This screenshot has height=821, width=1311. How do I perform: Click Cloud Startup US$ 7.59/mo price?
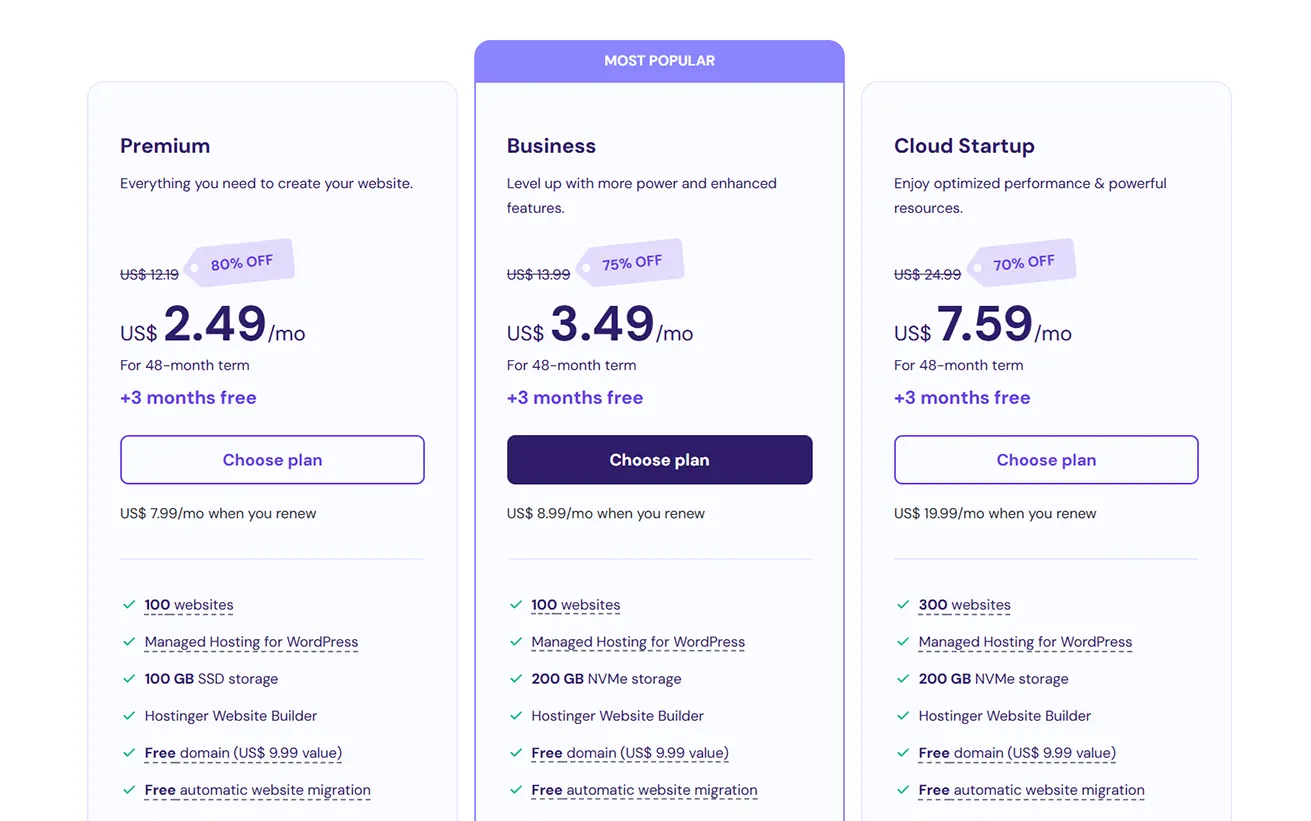(983, 325)
